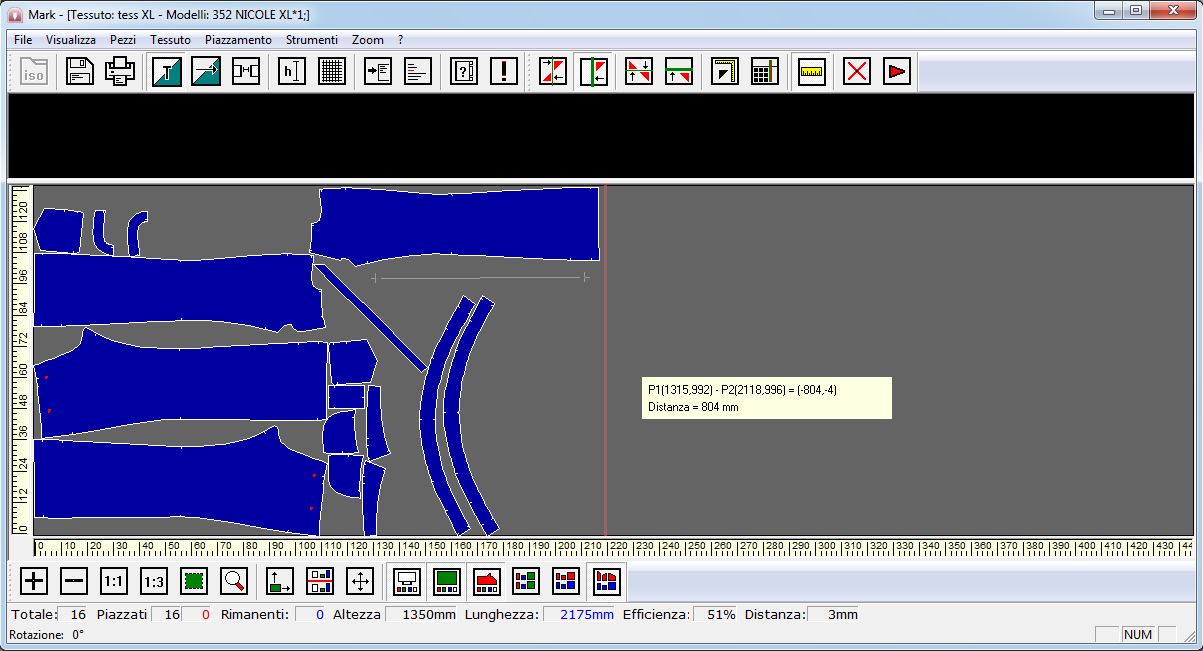This screenshot has height=651, width=1203.
Task: Click the question mark info icon
Action: [x=464, y=72]
